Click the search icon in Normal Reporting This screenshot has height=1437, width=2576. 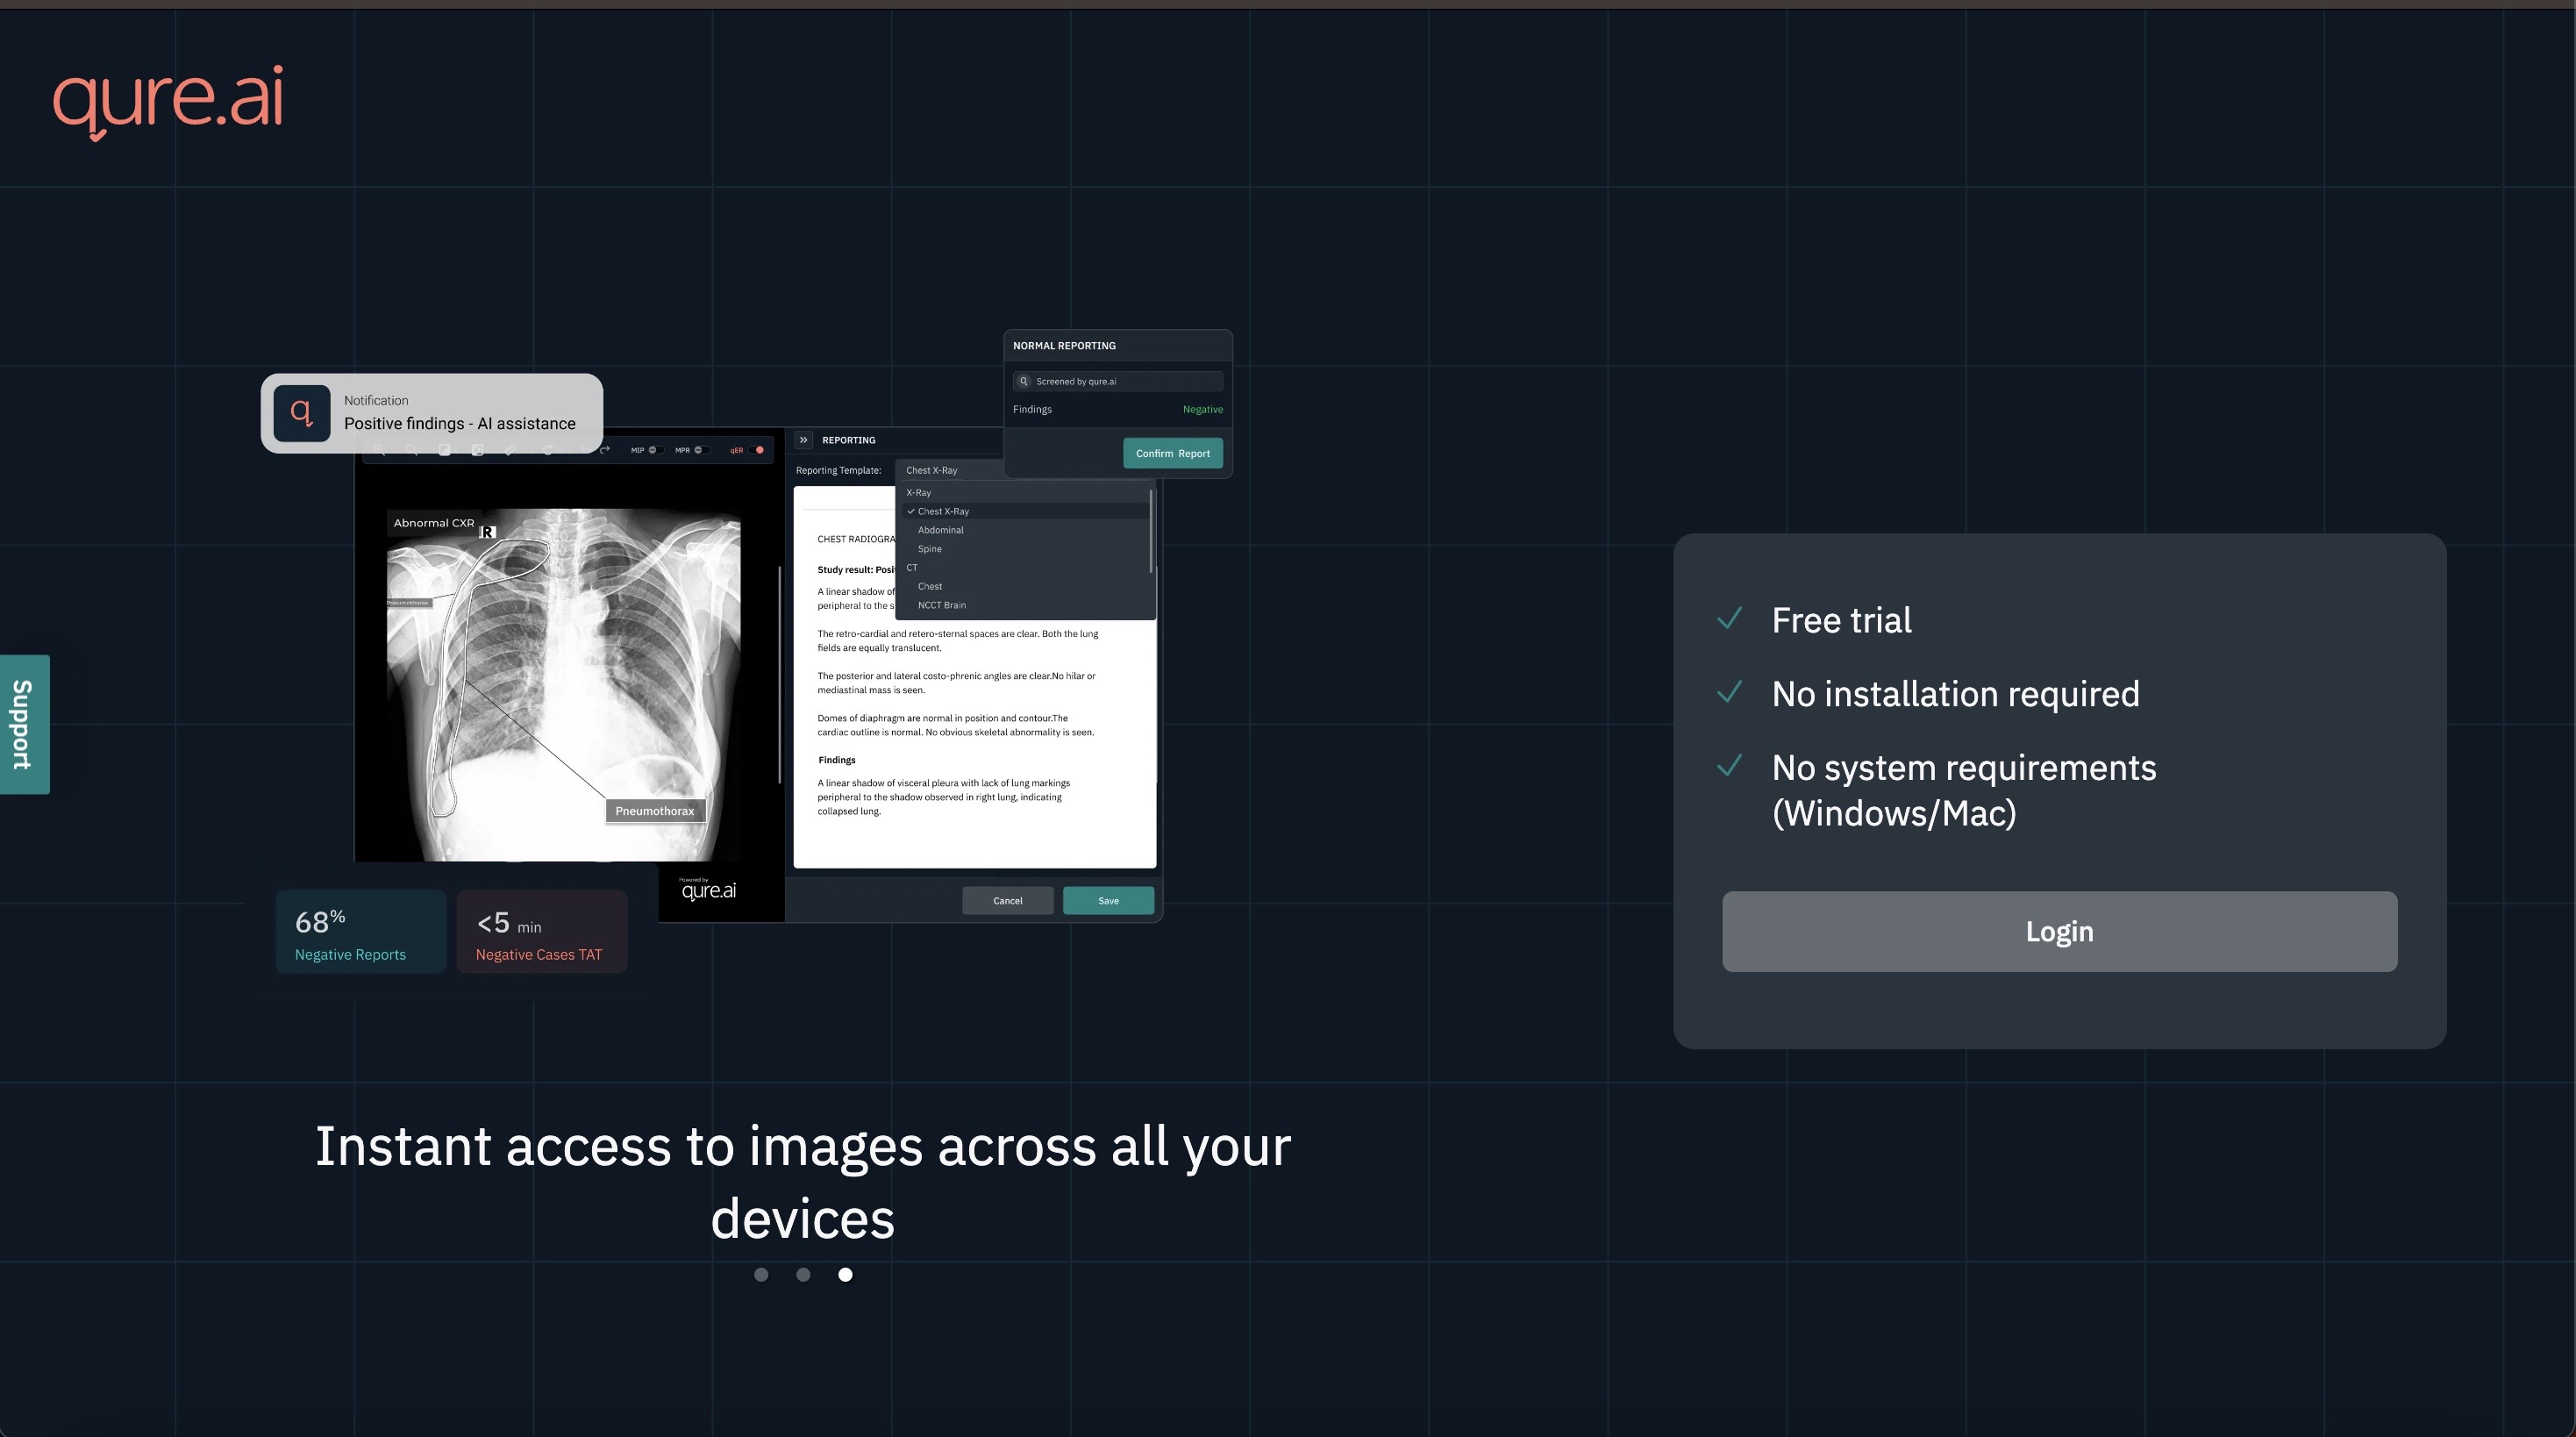pyautogui.click(x=1024, y=381)
